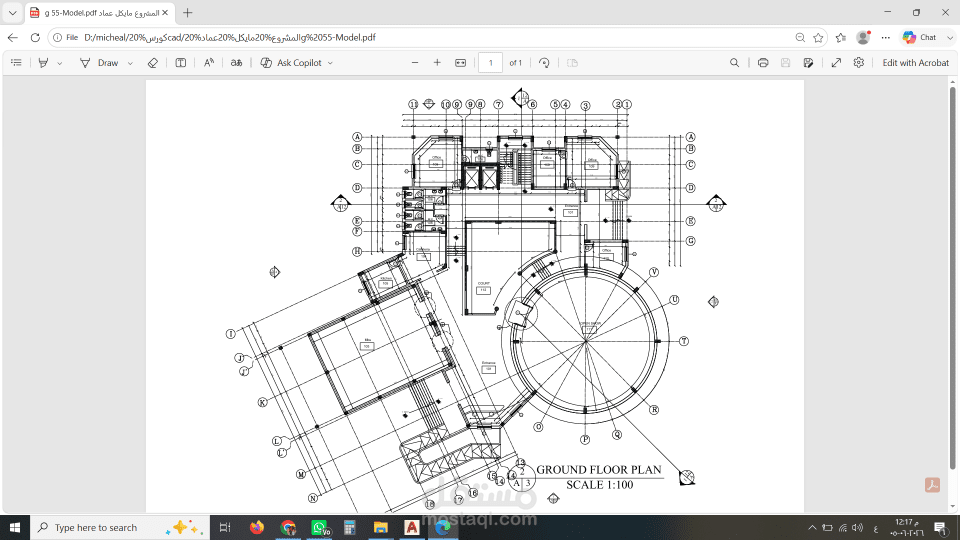Click the address bar URL
The height and width of the screenshot is (540, 960).
pos(230,37)
